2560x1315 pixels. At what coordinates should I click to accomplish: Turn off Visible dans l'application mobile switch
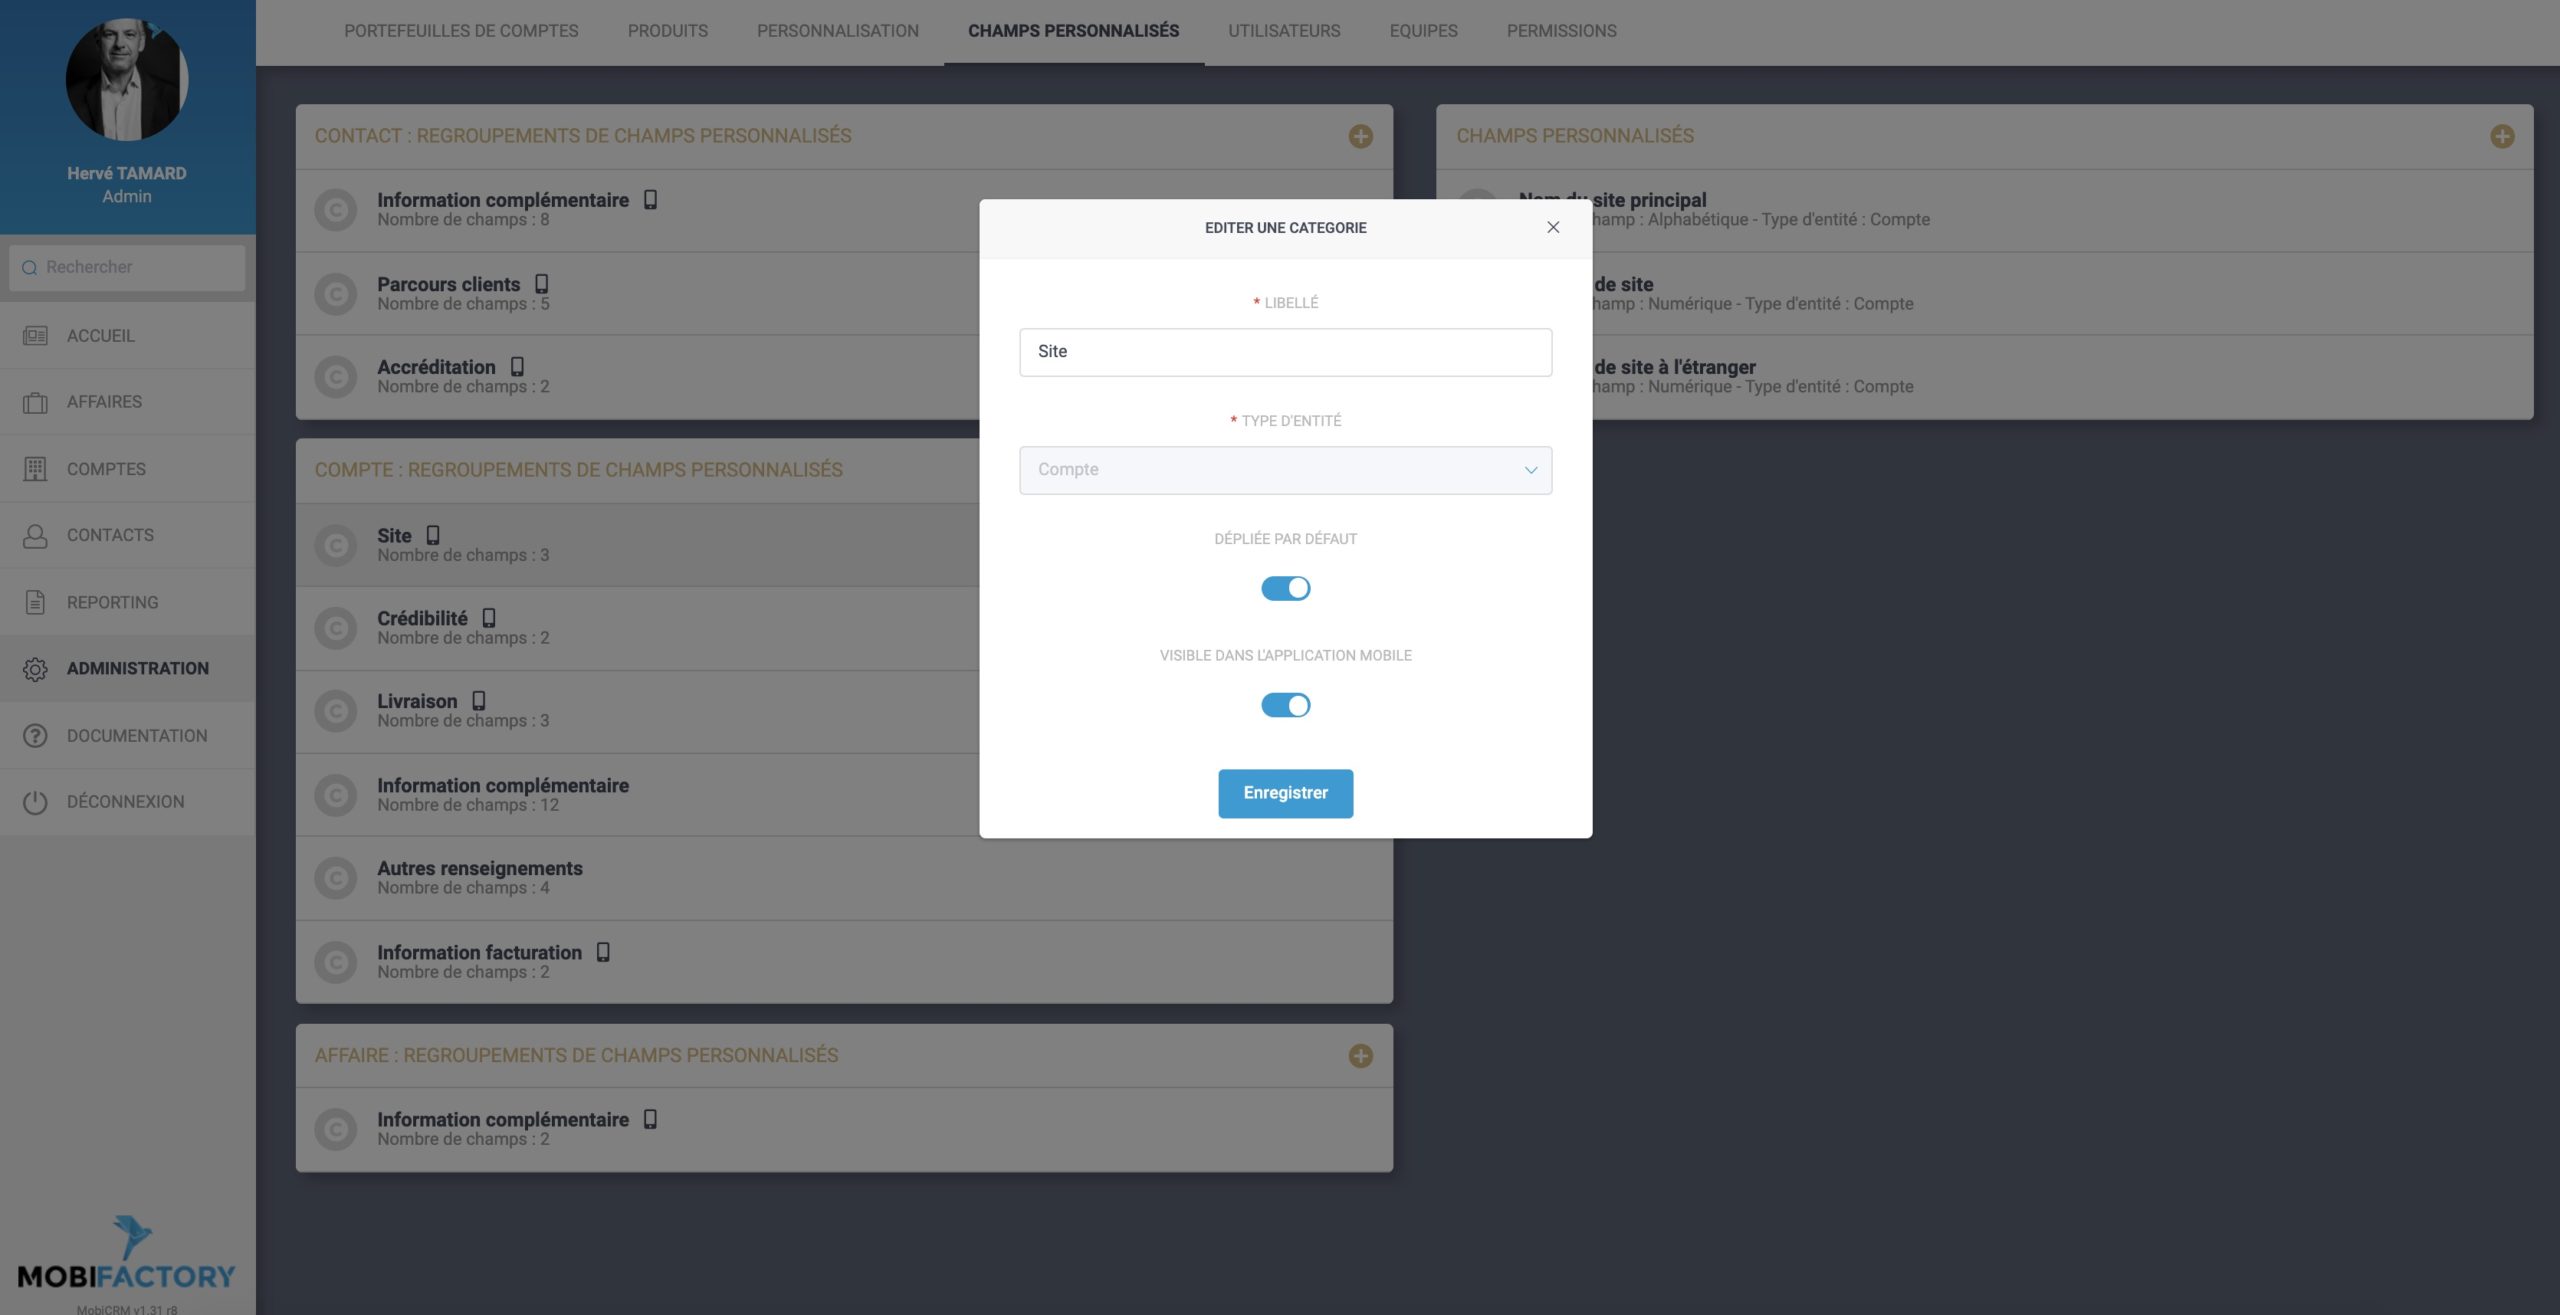tap(1285, 705)
